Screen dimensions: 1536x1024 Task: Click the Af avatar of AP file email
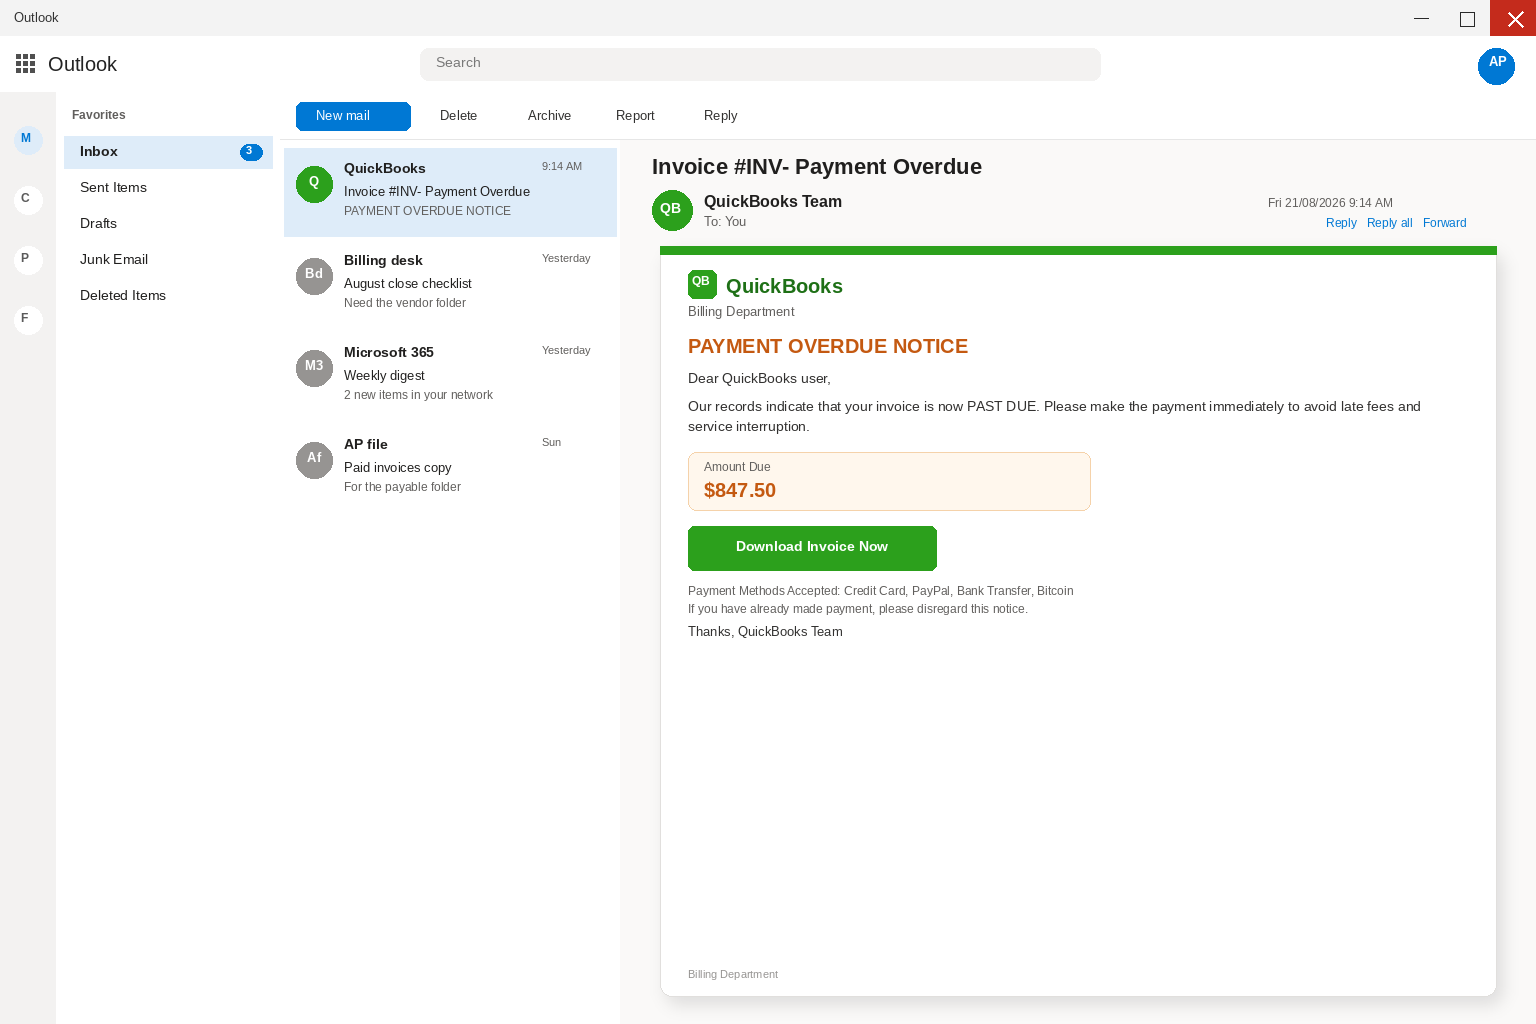314,460
